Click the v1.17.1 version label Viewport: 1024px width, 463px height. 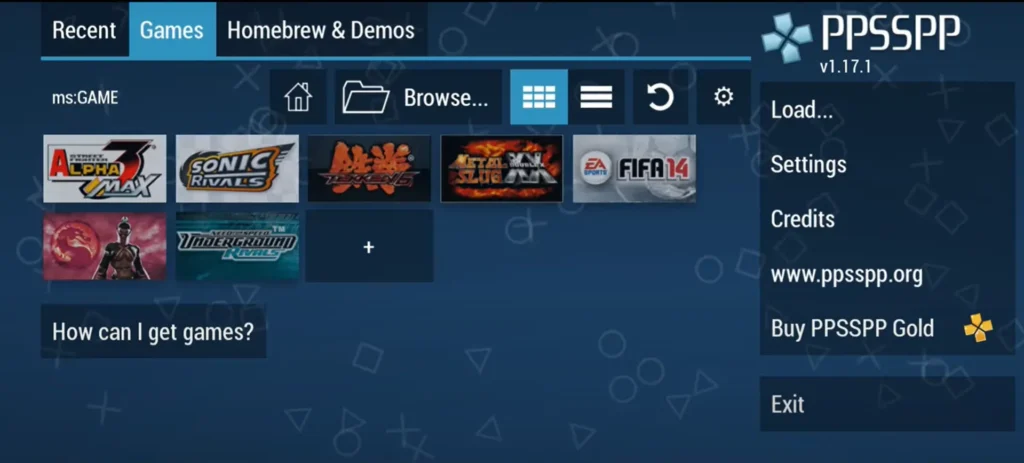(x=846, y=67)
